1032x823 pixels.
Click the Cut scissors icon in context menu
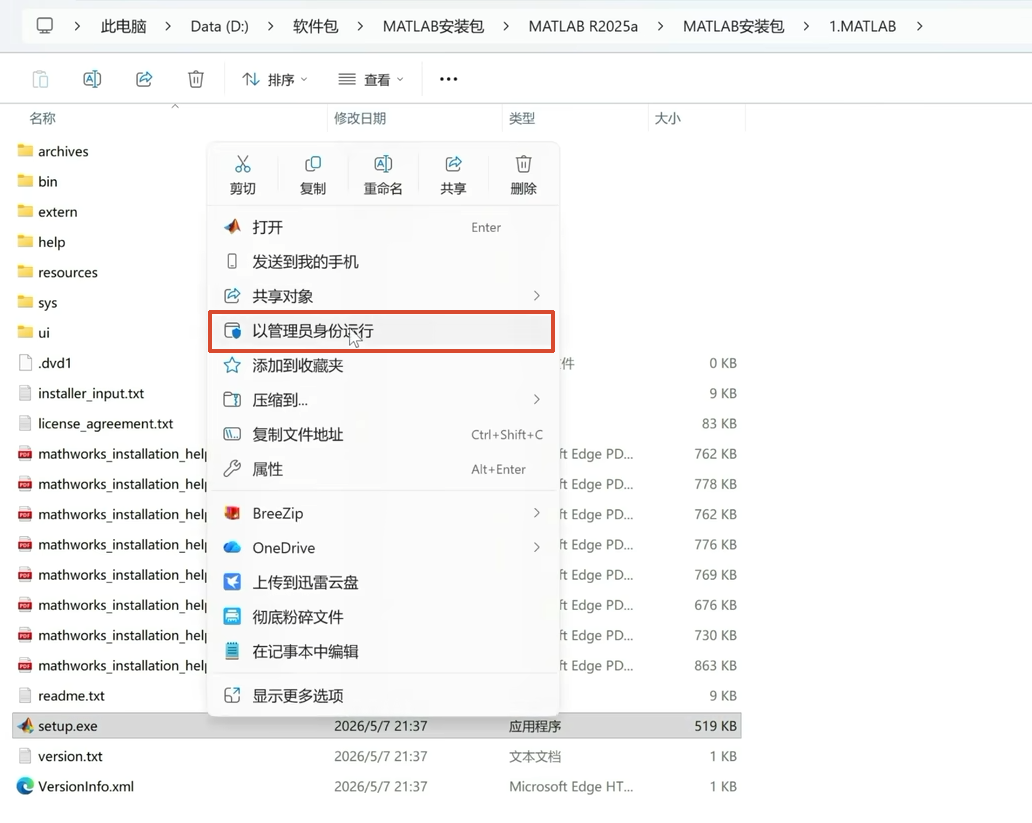tap(243, 163)
